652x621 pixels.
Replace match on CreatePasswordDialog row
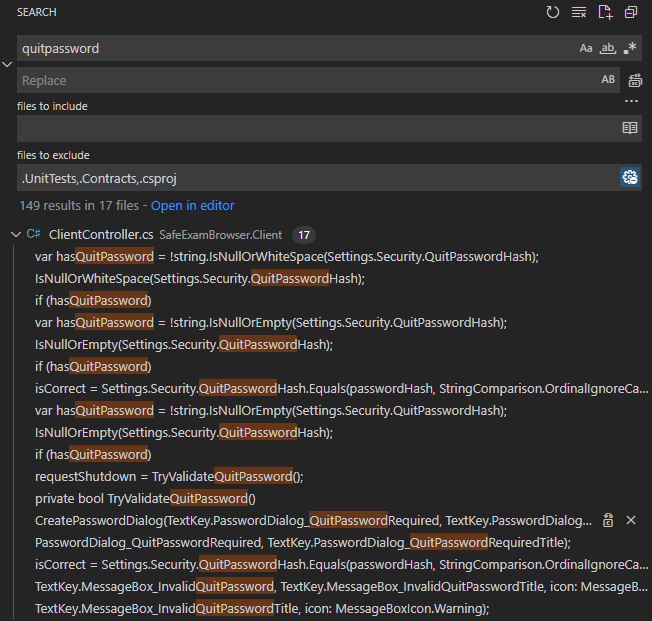608,520
